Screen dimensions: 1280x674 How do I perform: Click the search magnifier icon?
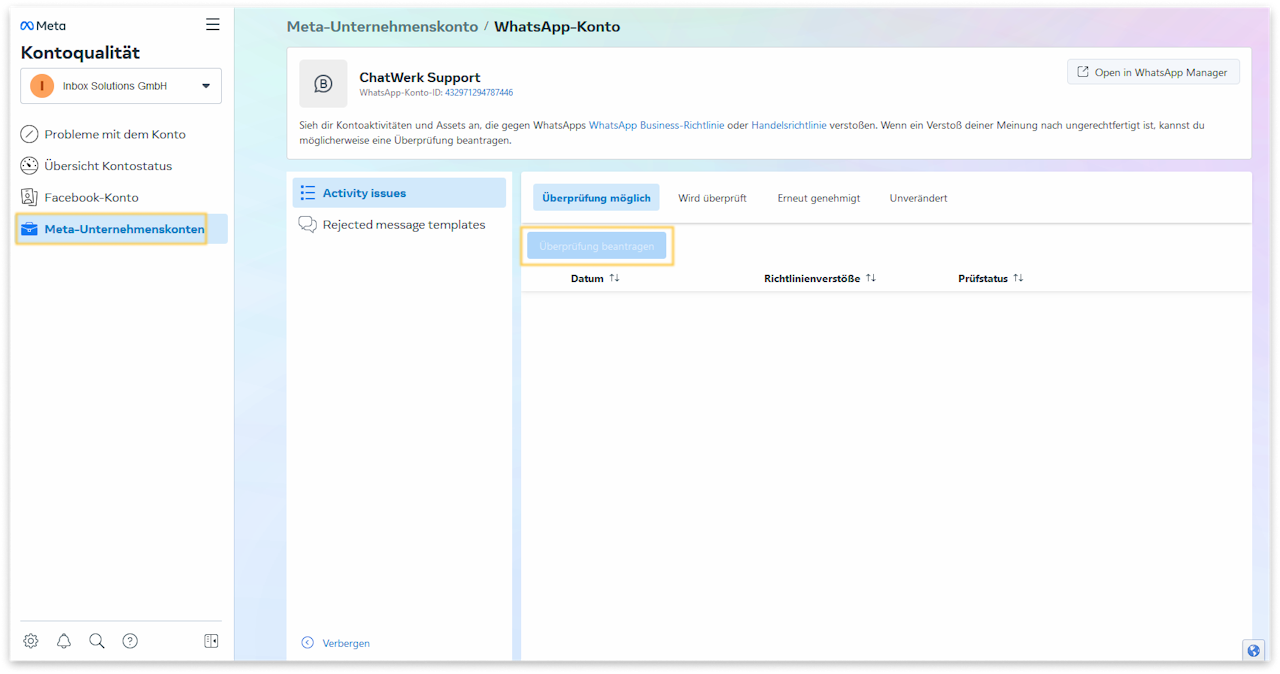click(x=97, y=641)
